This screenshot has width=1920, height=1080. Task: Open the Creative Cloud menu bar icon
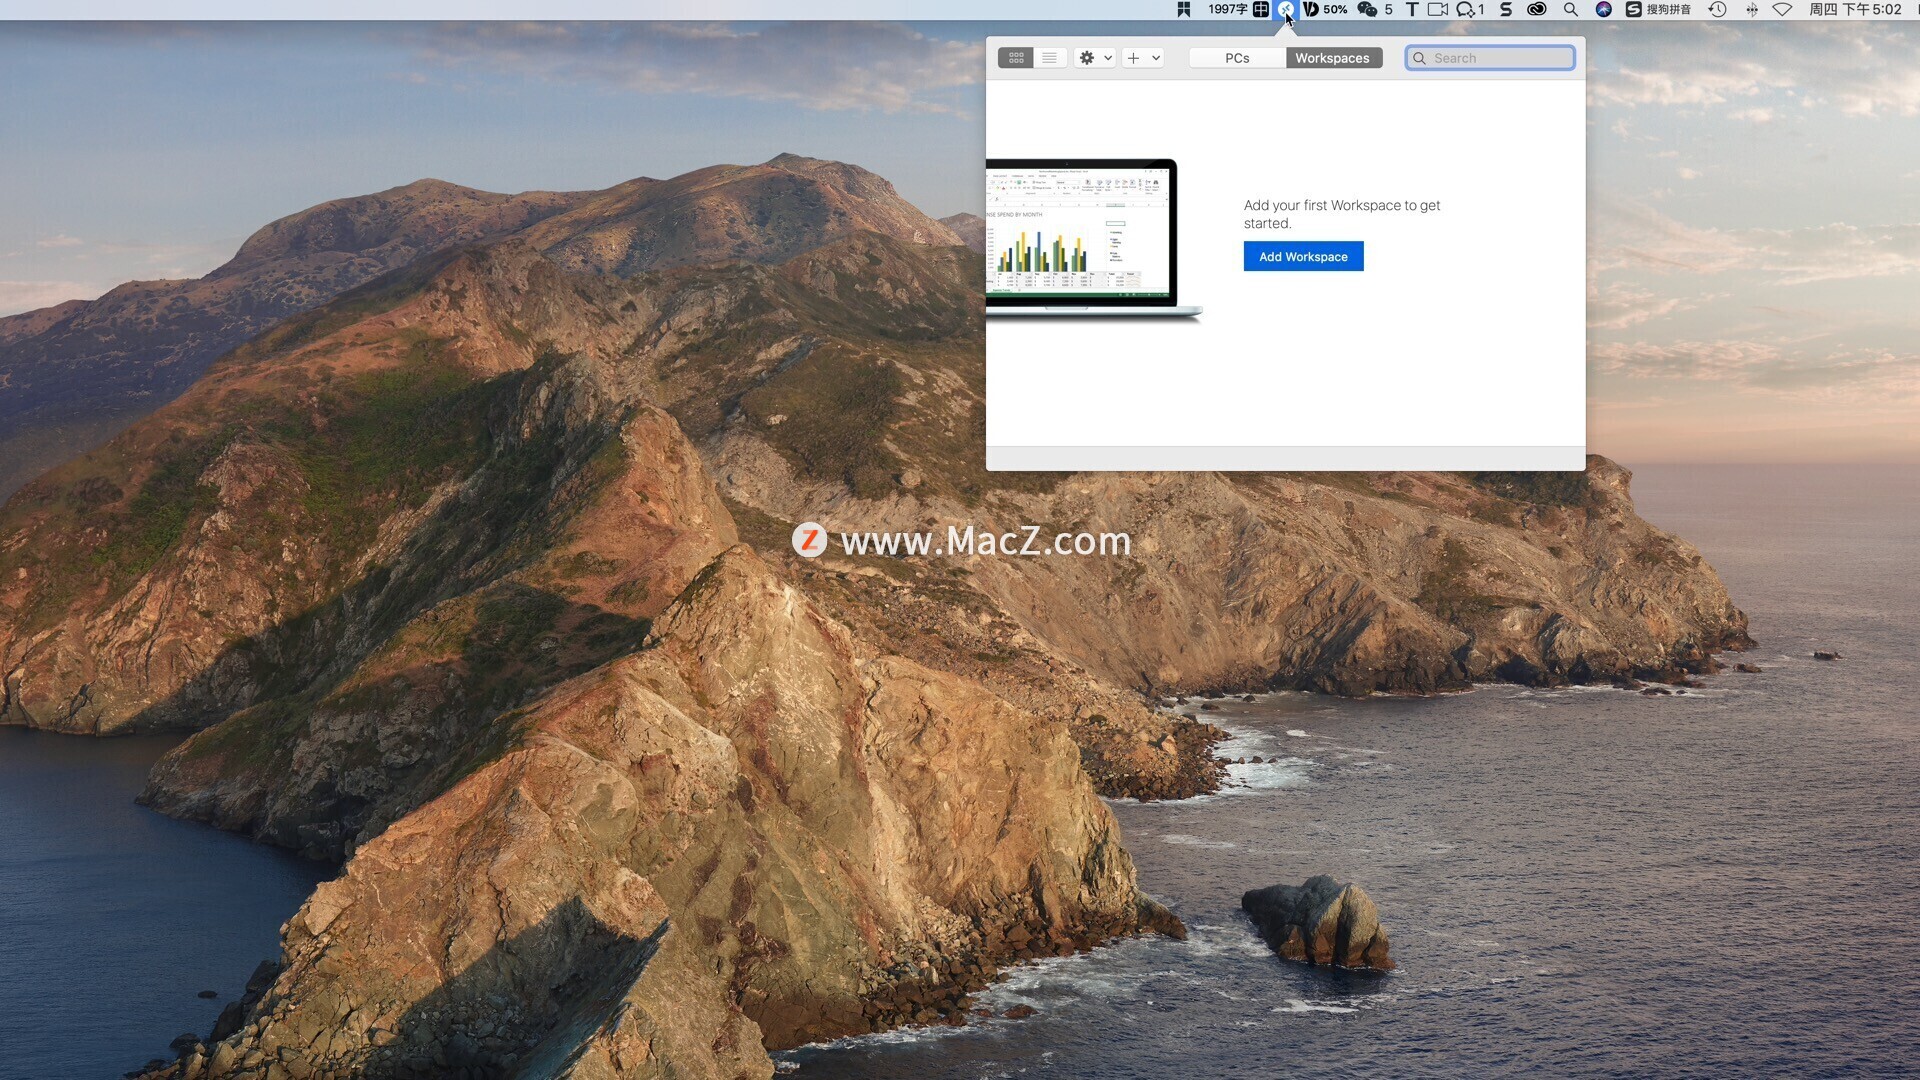(1536, 9)
